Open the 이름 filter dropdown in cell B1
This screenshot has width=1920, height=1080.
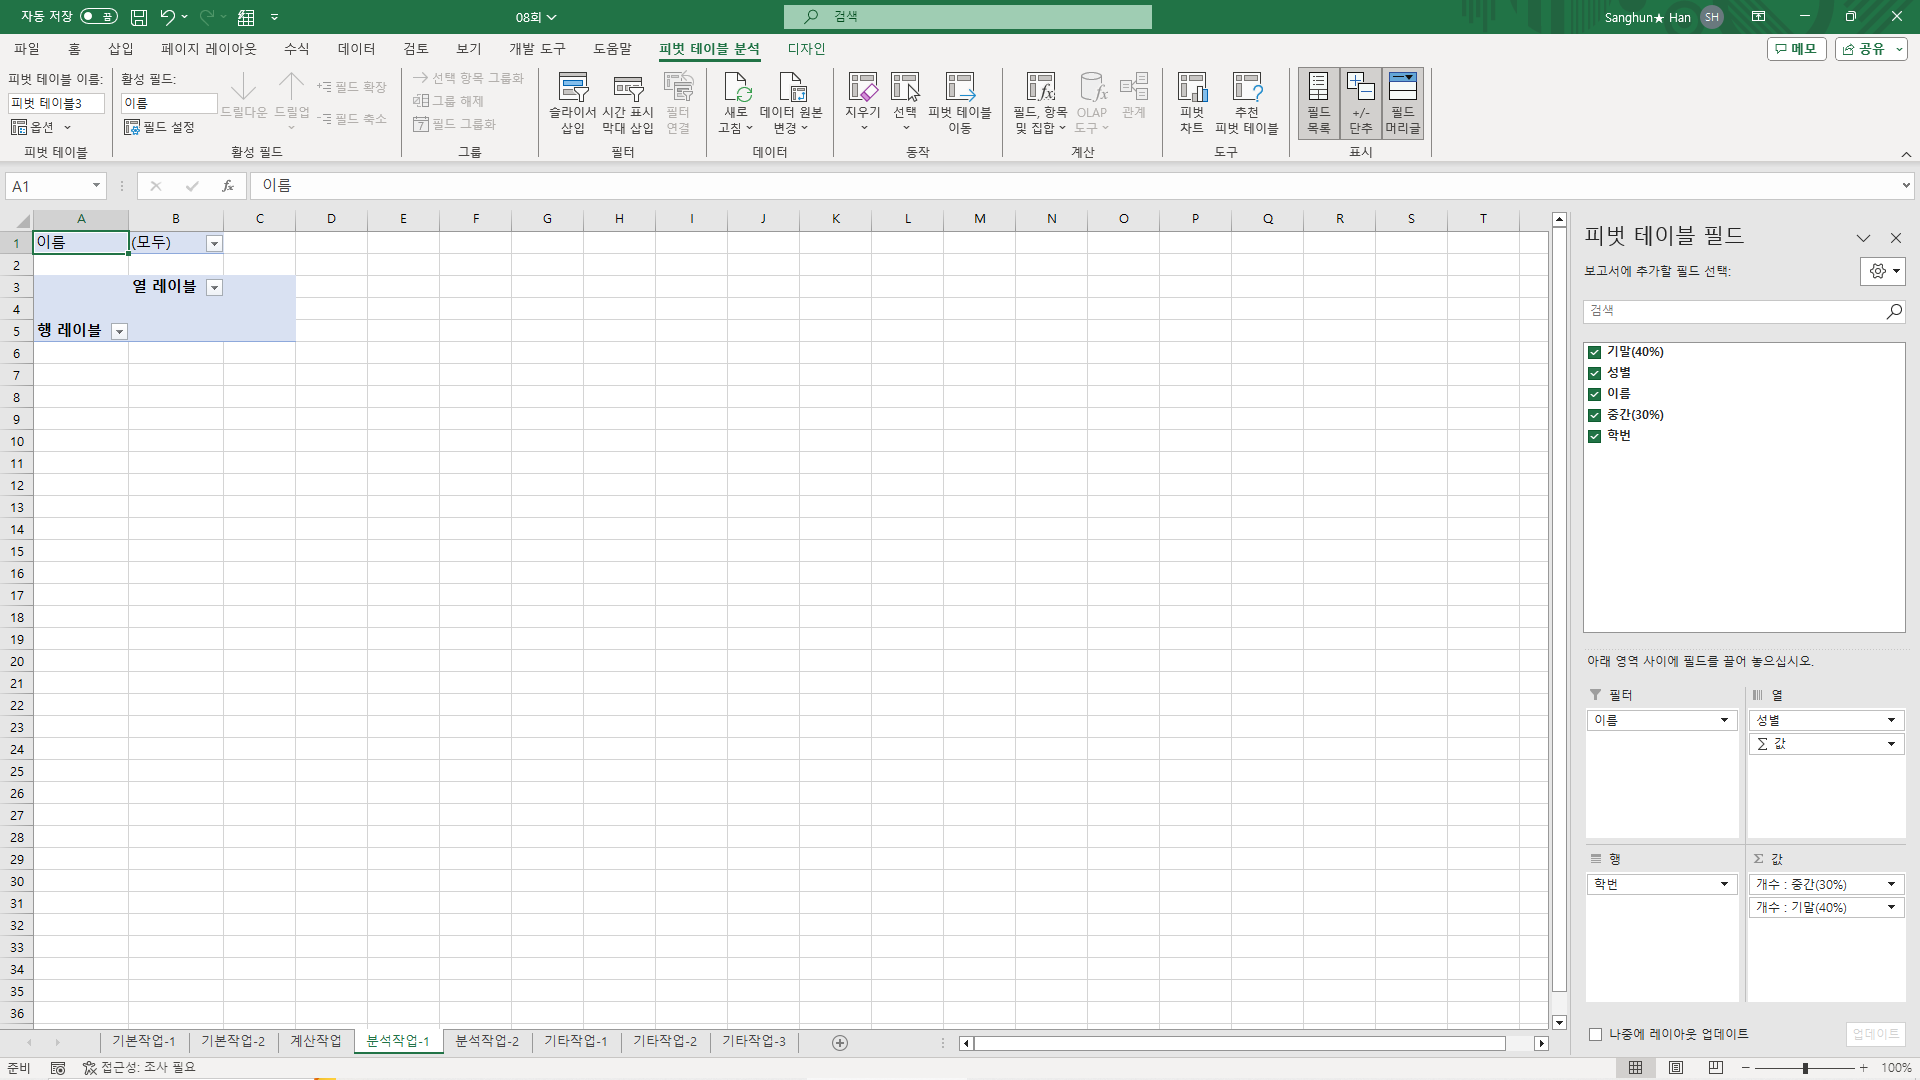pyautogui.click(x=214, y=243)
